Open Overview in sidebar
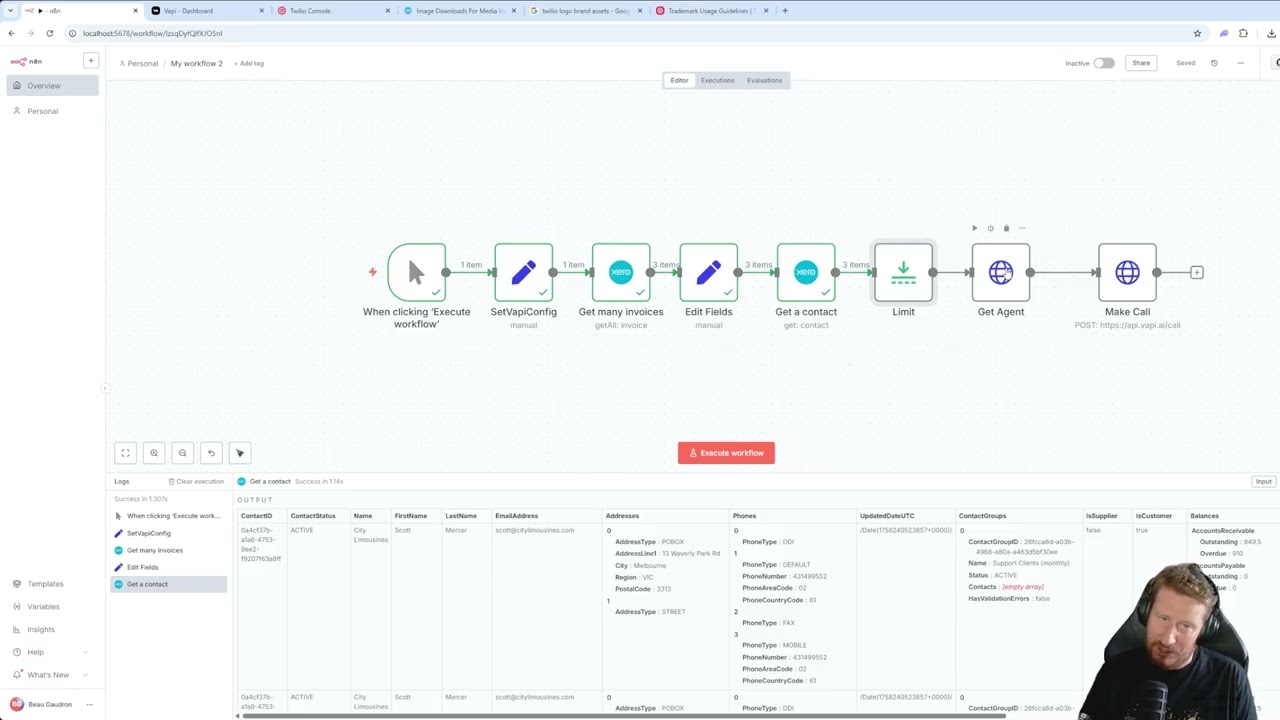1280x720 pixels. click(x=53, y=85)
